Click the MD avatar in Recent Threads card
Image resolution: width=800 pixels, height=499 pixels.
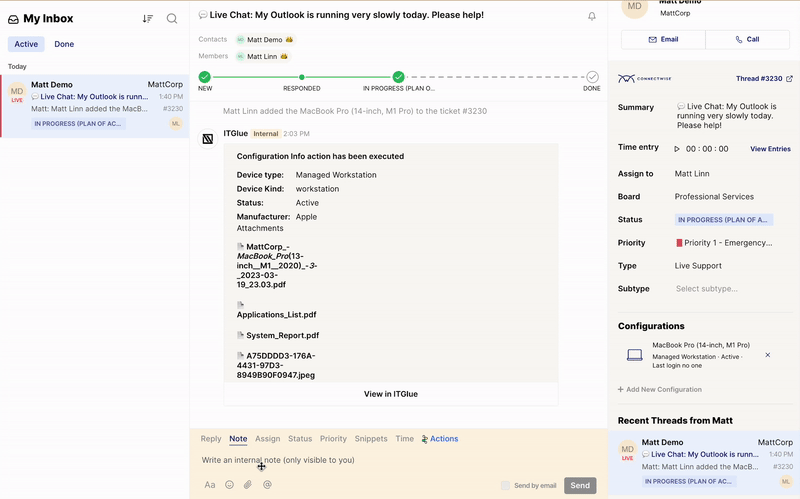click(628, 451)
